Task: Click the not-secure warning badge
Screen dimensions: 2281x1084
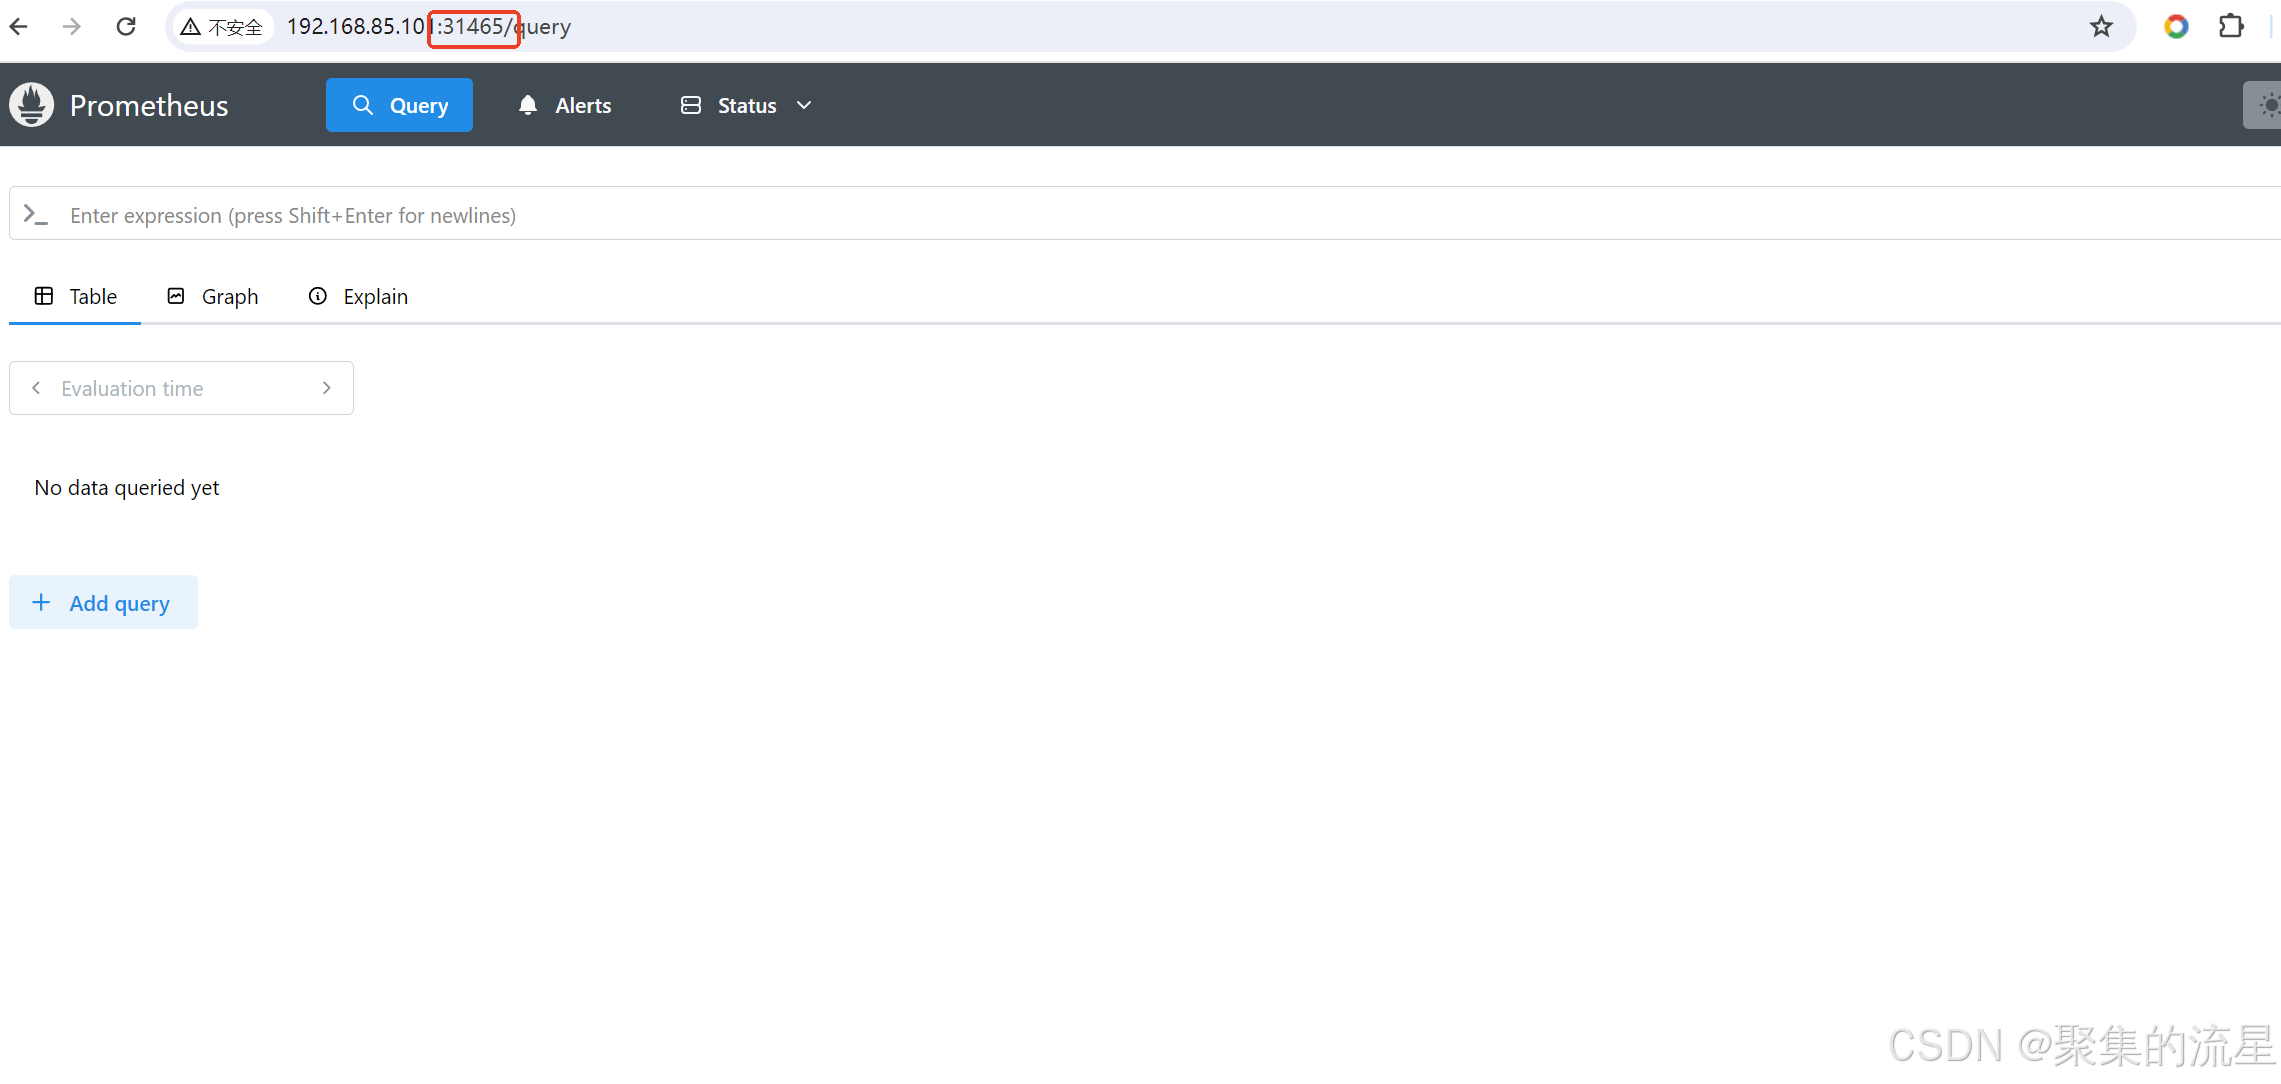Action: pyautogui.click(x=221, y=27)
